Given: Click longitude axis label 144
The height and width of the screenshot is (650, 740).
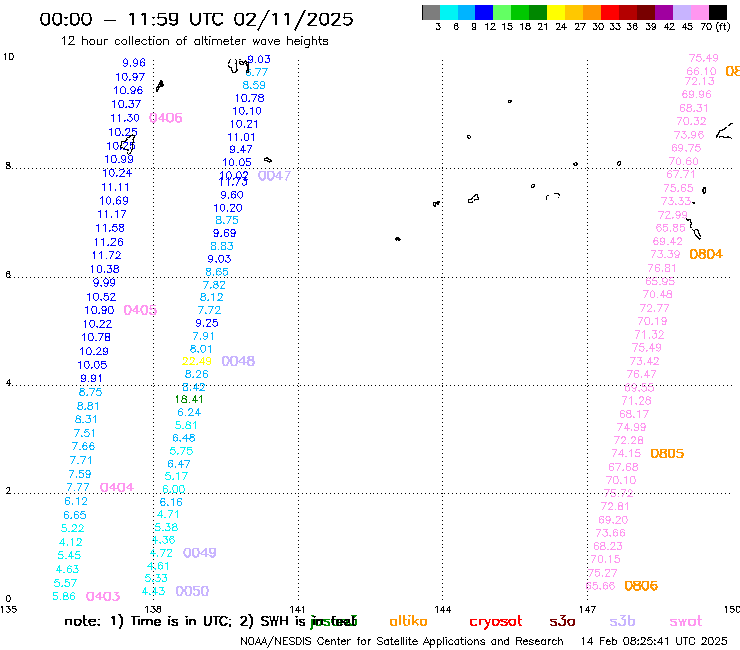Looking at the screenshot, I should click(443, 609).
